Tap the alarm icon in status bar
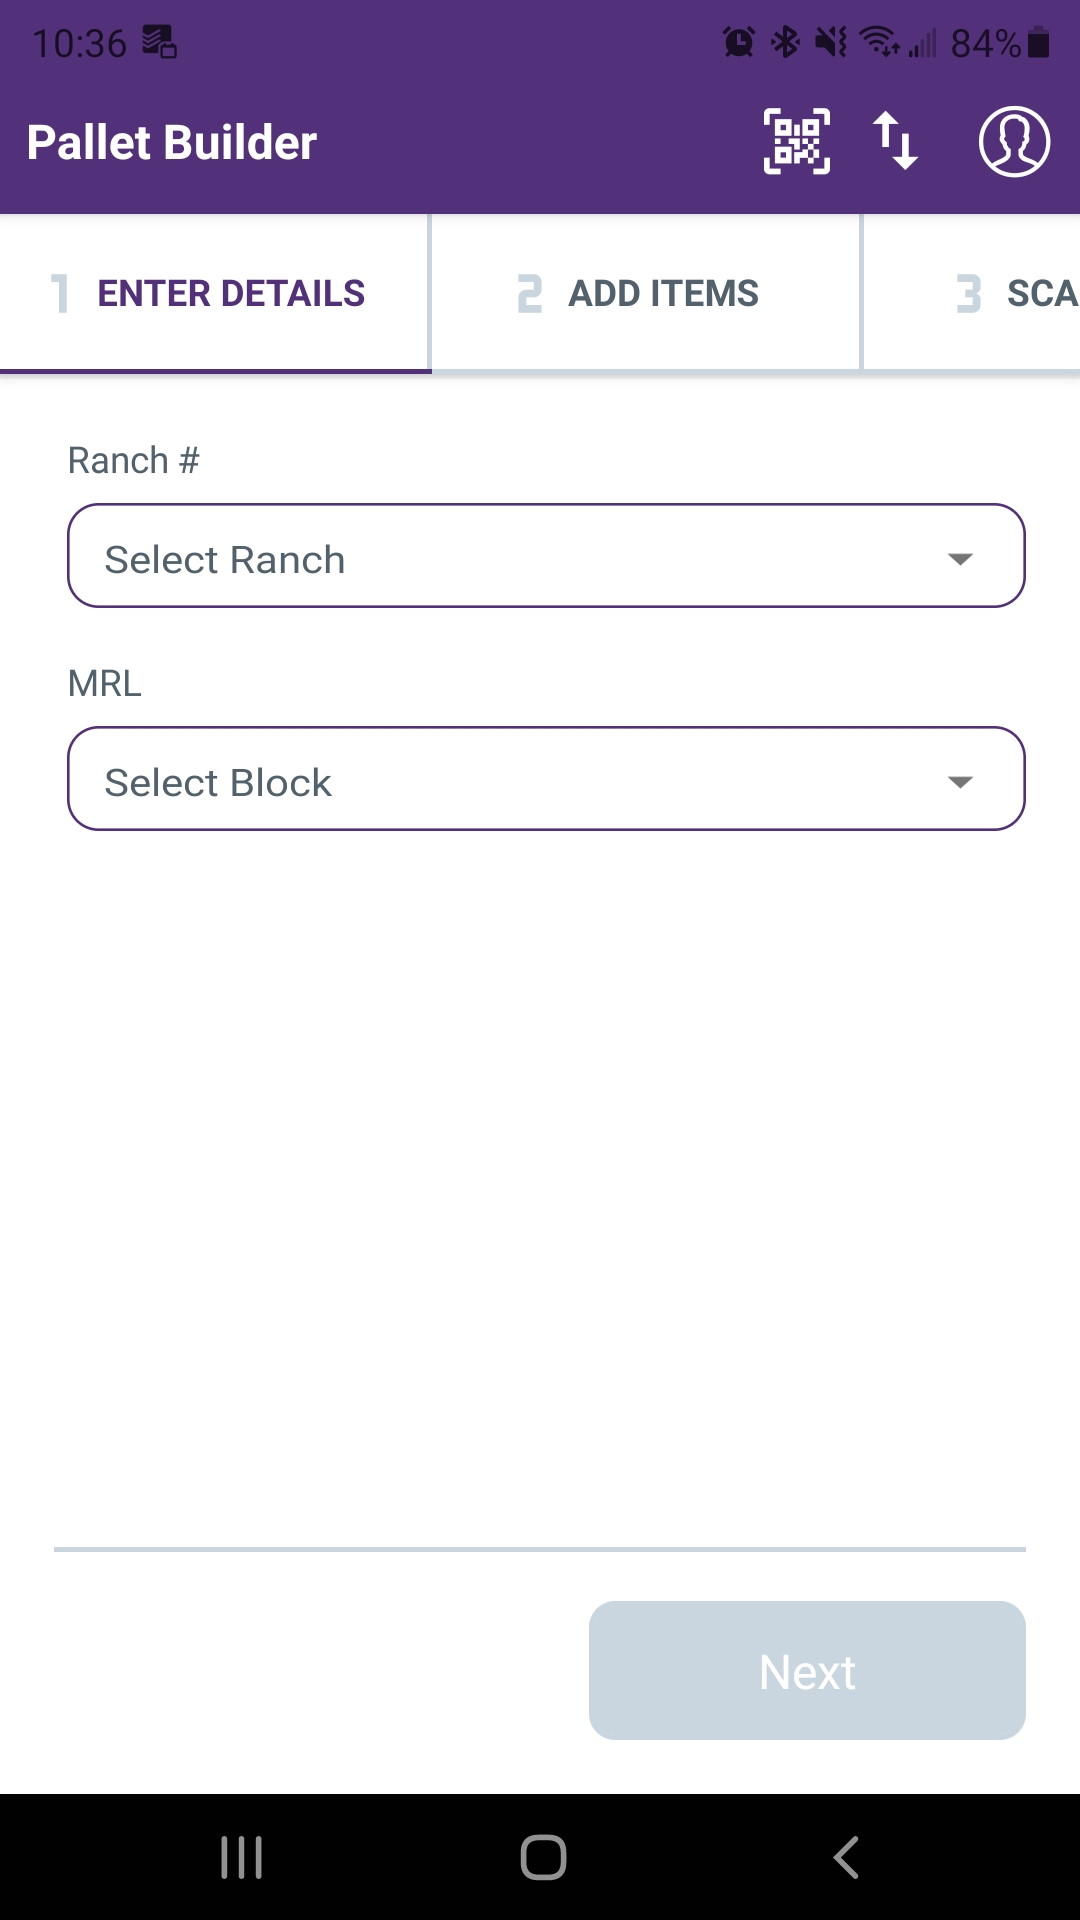 [x=739, y=43]
